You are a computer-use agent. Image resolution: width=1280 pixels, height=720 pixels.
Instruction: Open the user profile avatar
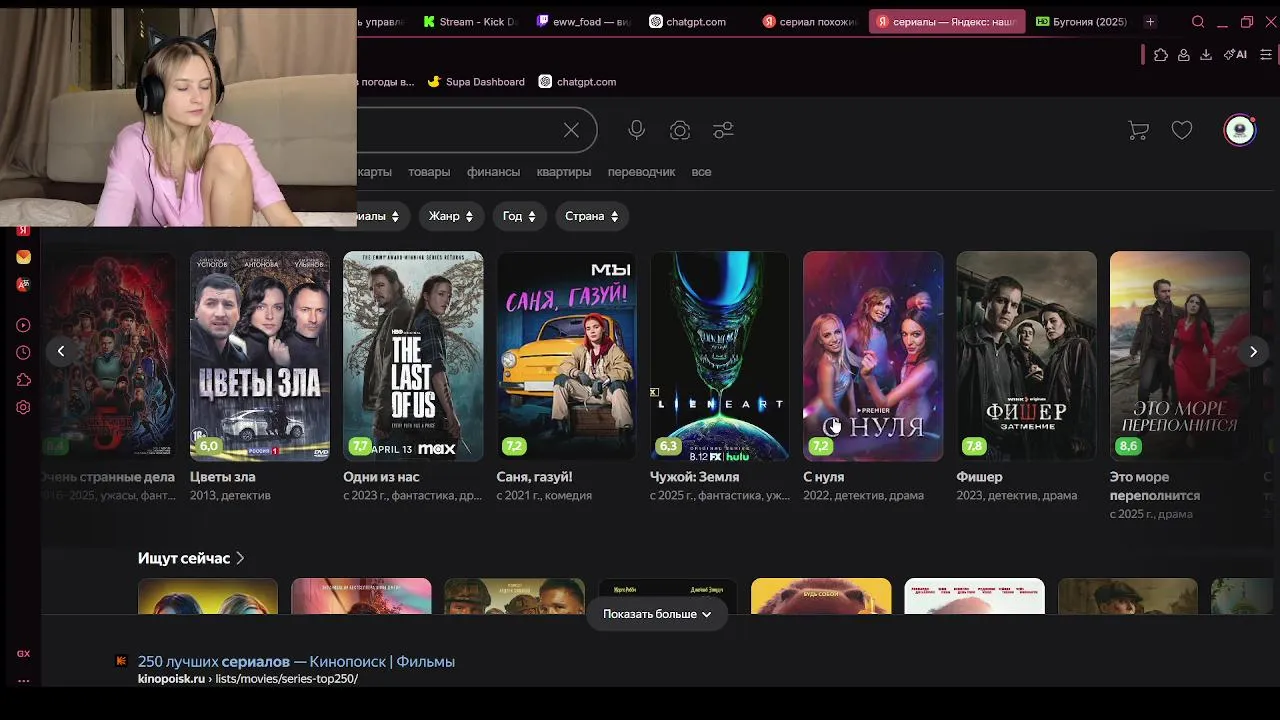click(1240, 130)
